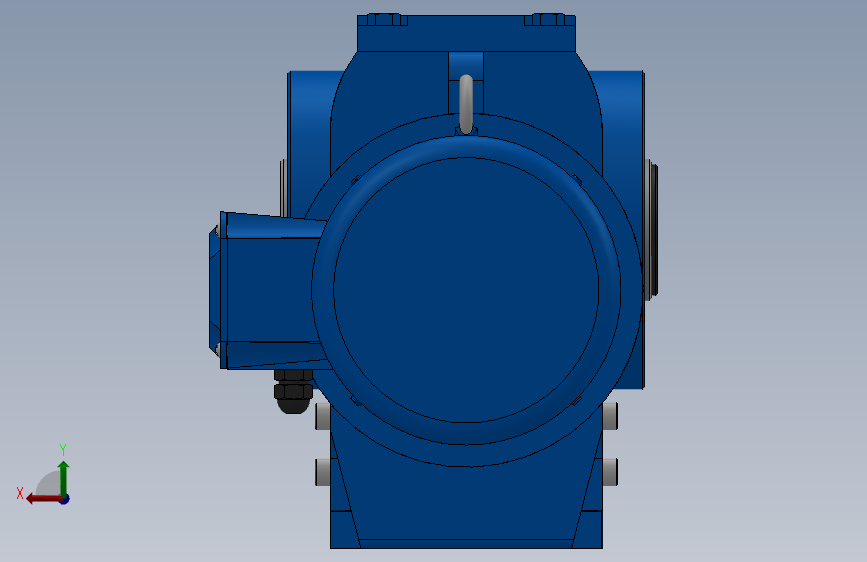867x562 pixels.
Task: Pick the round front cover face
Action: click(x=466, y=290)
